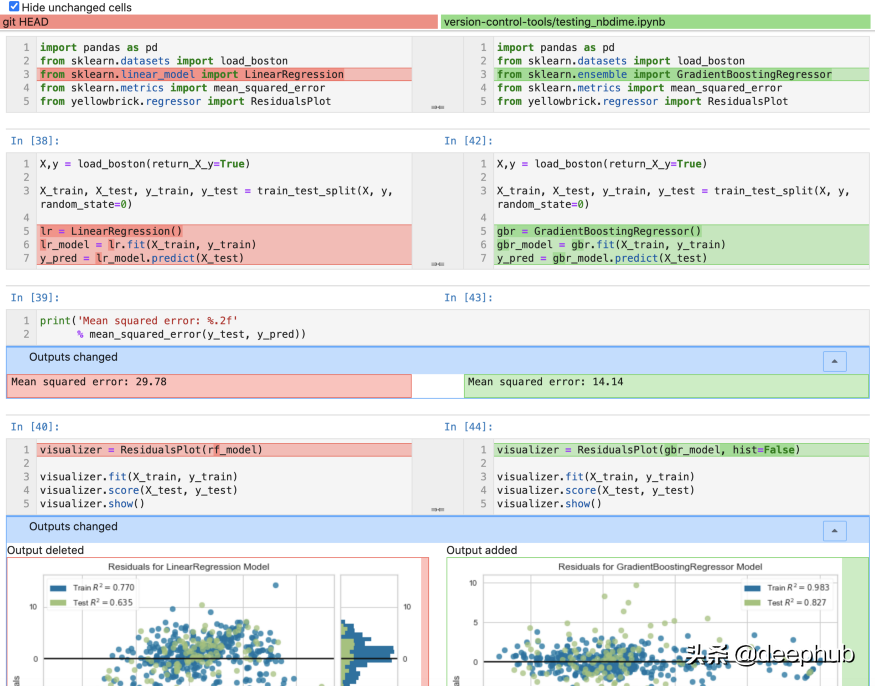875x686 pixels.
Task: Click the train_test_split line in right pane
Action: point(673,197)
